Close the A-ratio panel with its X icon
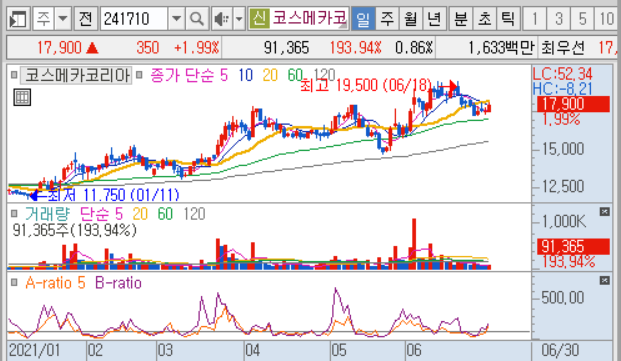621x361 pixels. pyautogui.click(x=604, y=281)
